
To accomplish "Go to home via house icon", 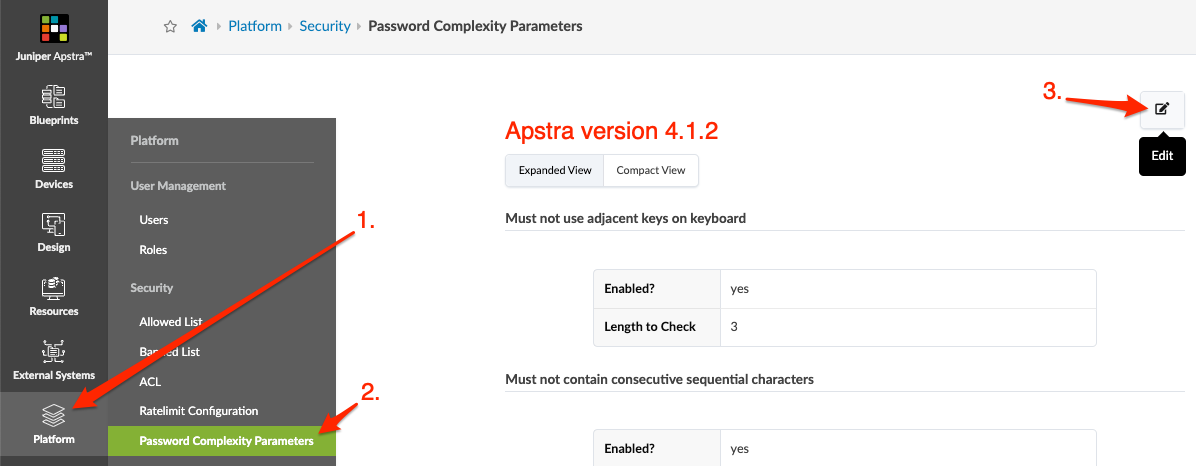I will pyautogui.click(x=199, y=26).
